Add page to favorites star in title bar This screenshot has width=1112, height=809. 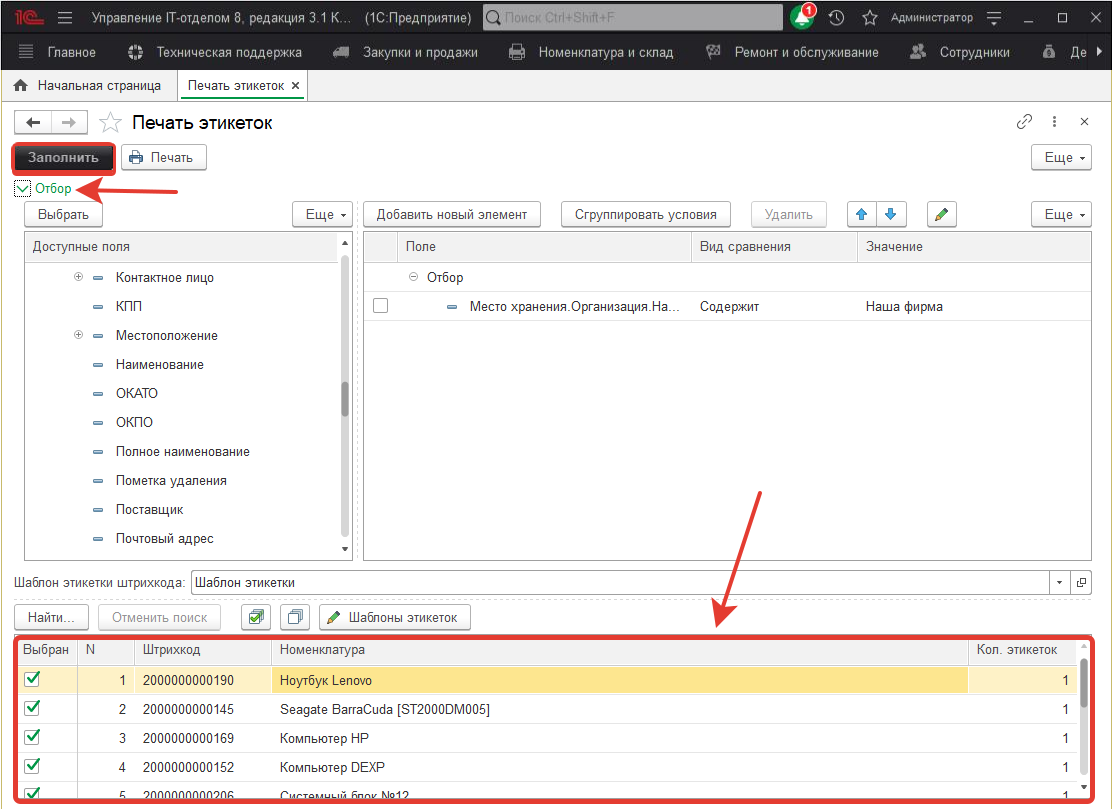point(870,18)
